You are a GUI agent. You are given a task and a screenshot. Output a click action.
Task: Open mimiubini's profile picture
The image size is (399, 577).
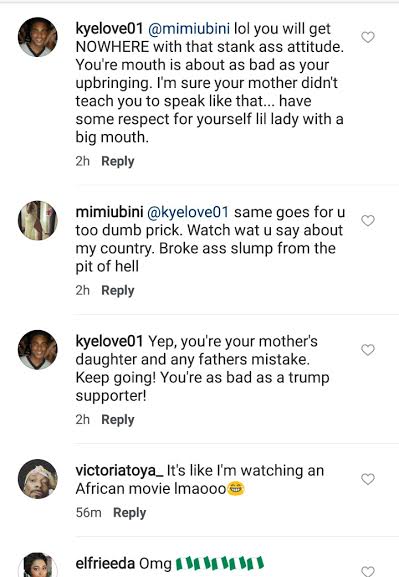click(38, 220)
